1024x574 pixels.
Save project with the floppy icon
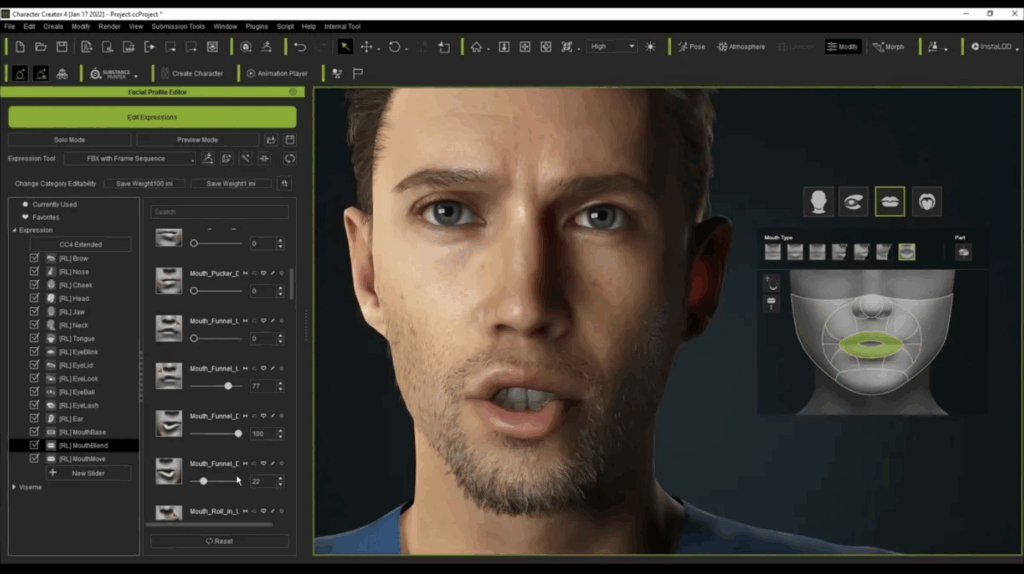pos(61,47)
